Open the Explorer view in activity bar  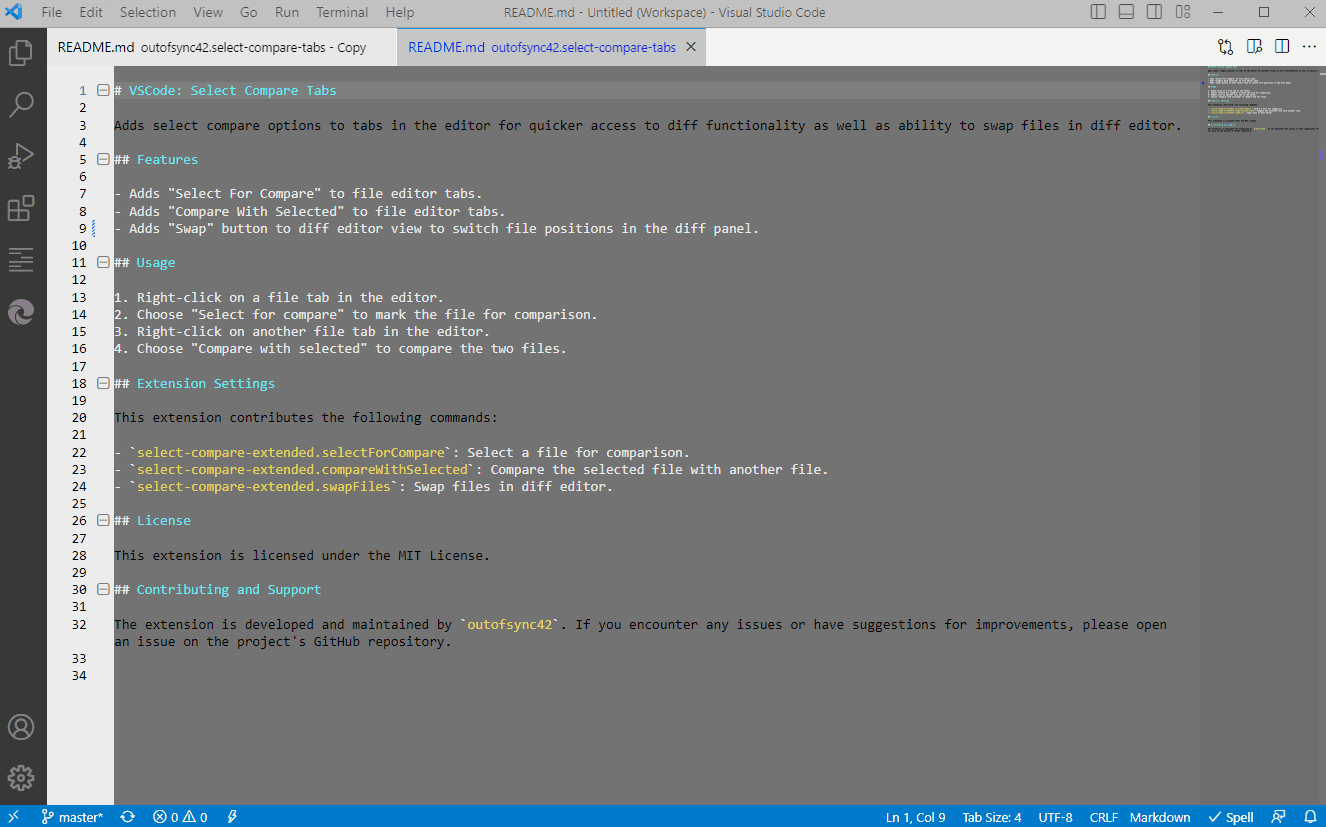pos(21,52)
